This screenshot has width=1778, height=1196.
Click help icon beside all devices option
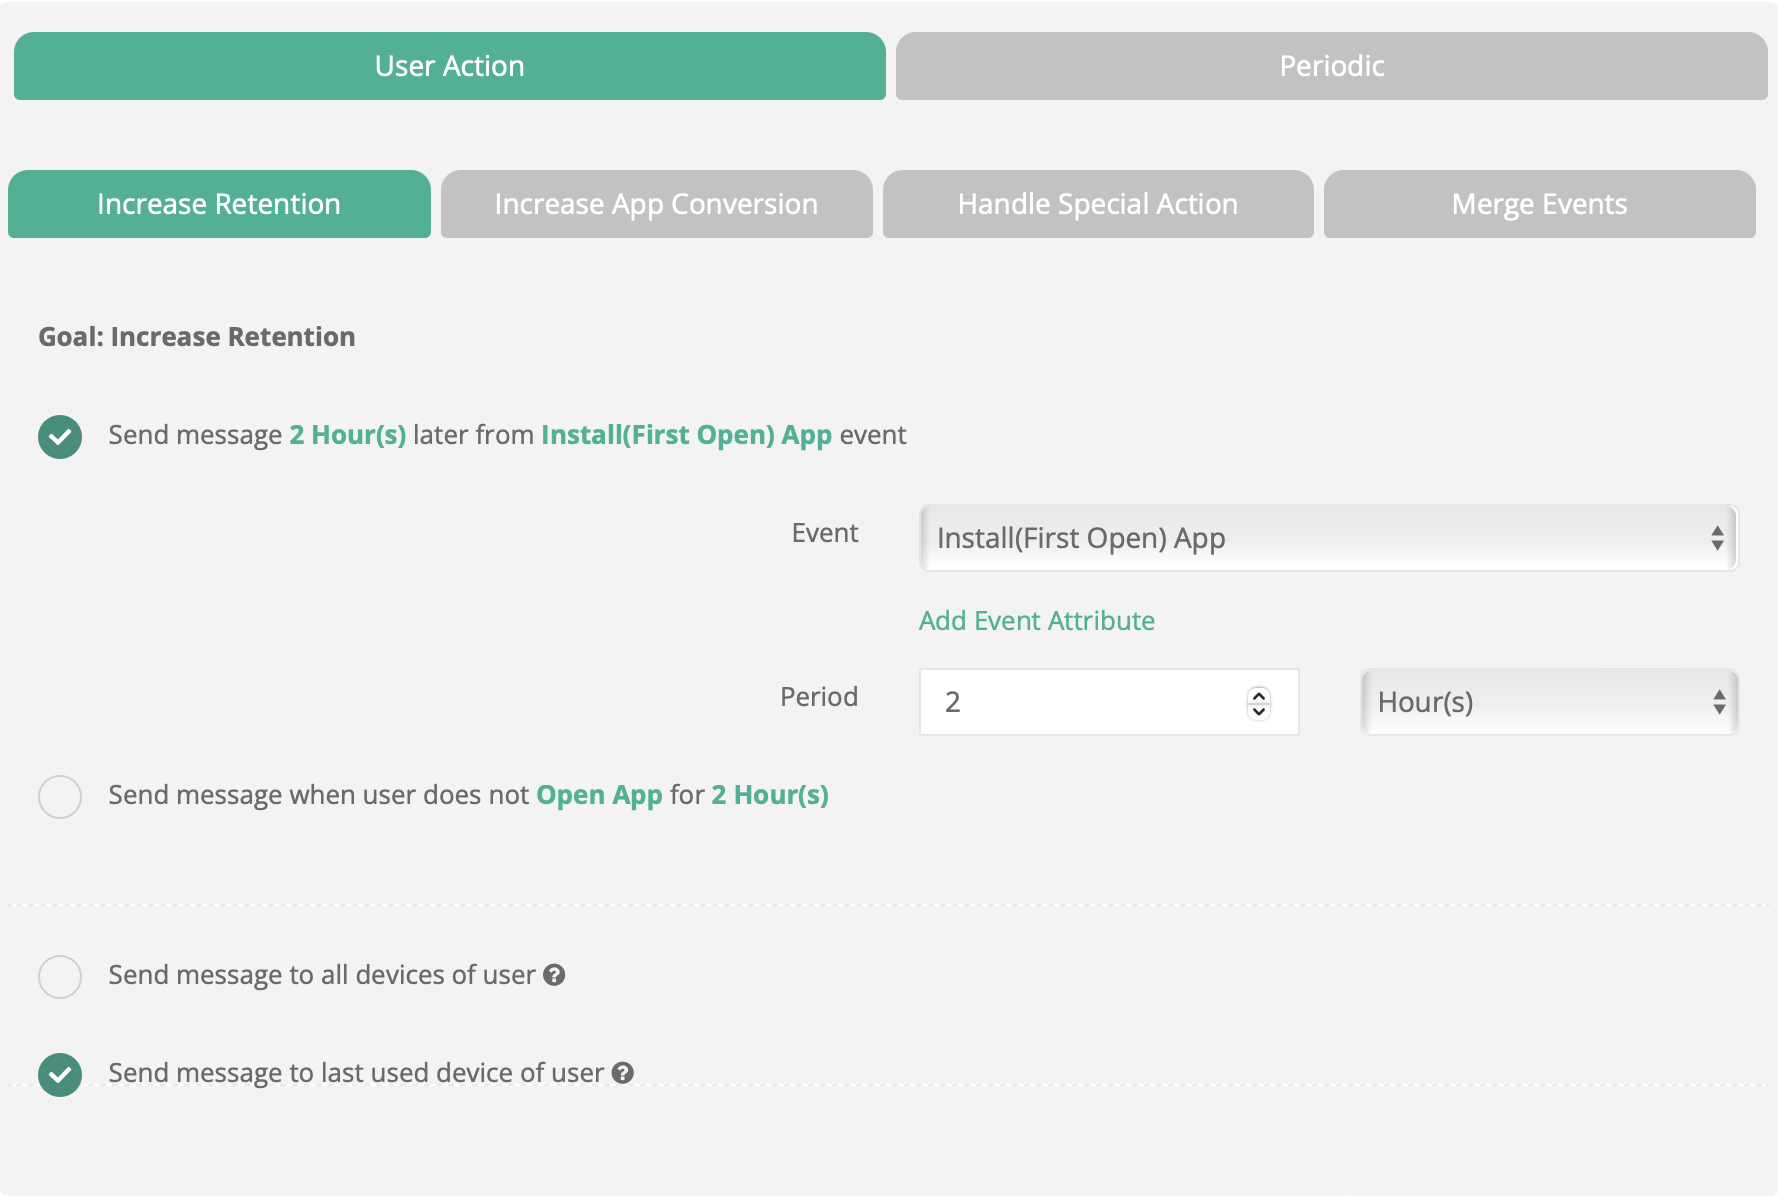click(554, 975)
